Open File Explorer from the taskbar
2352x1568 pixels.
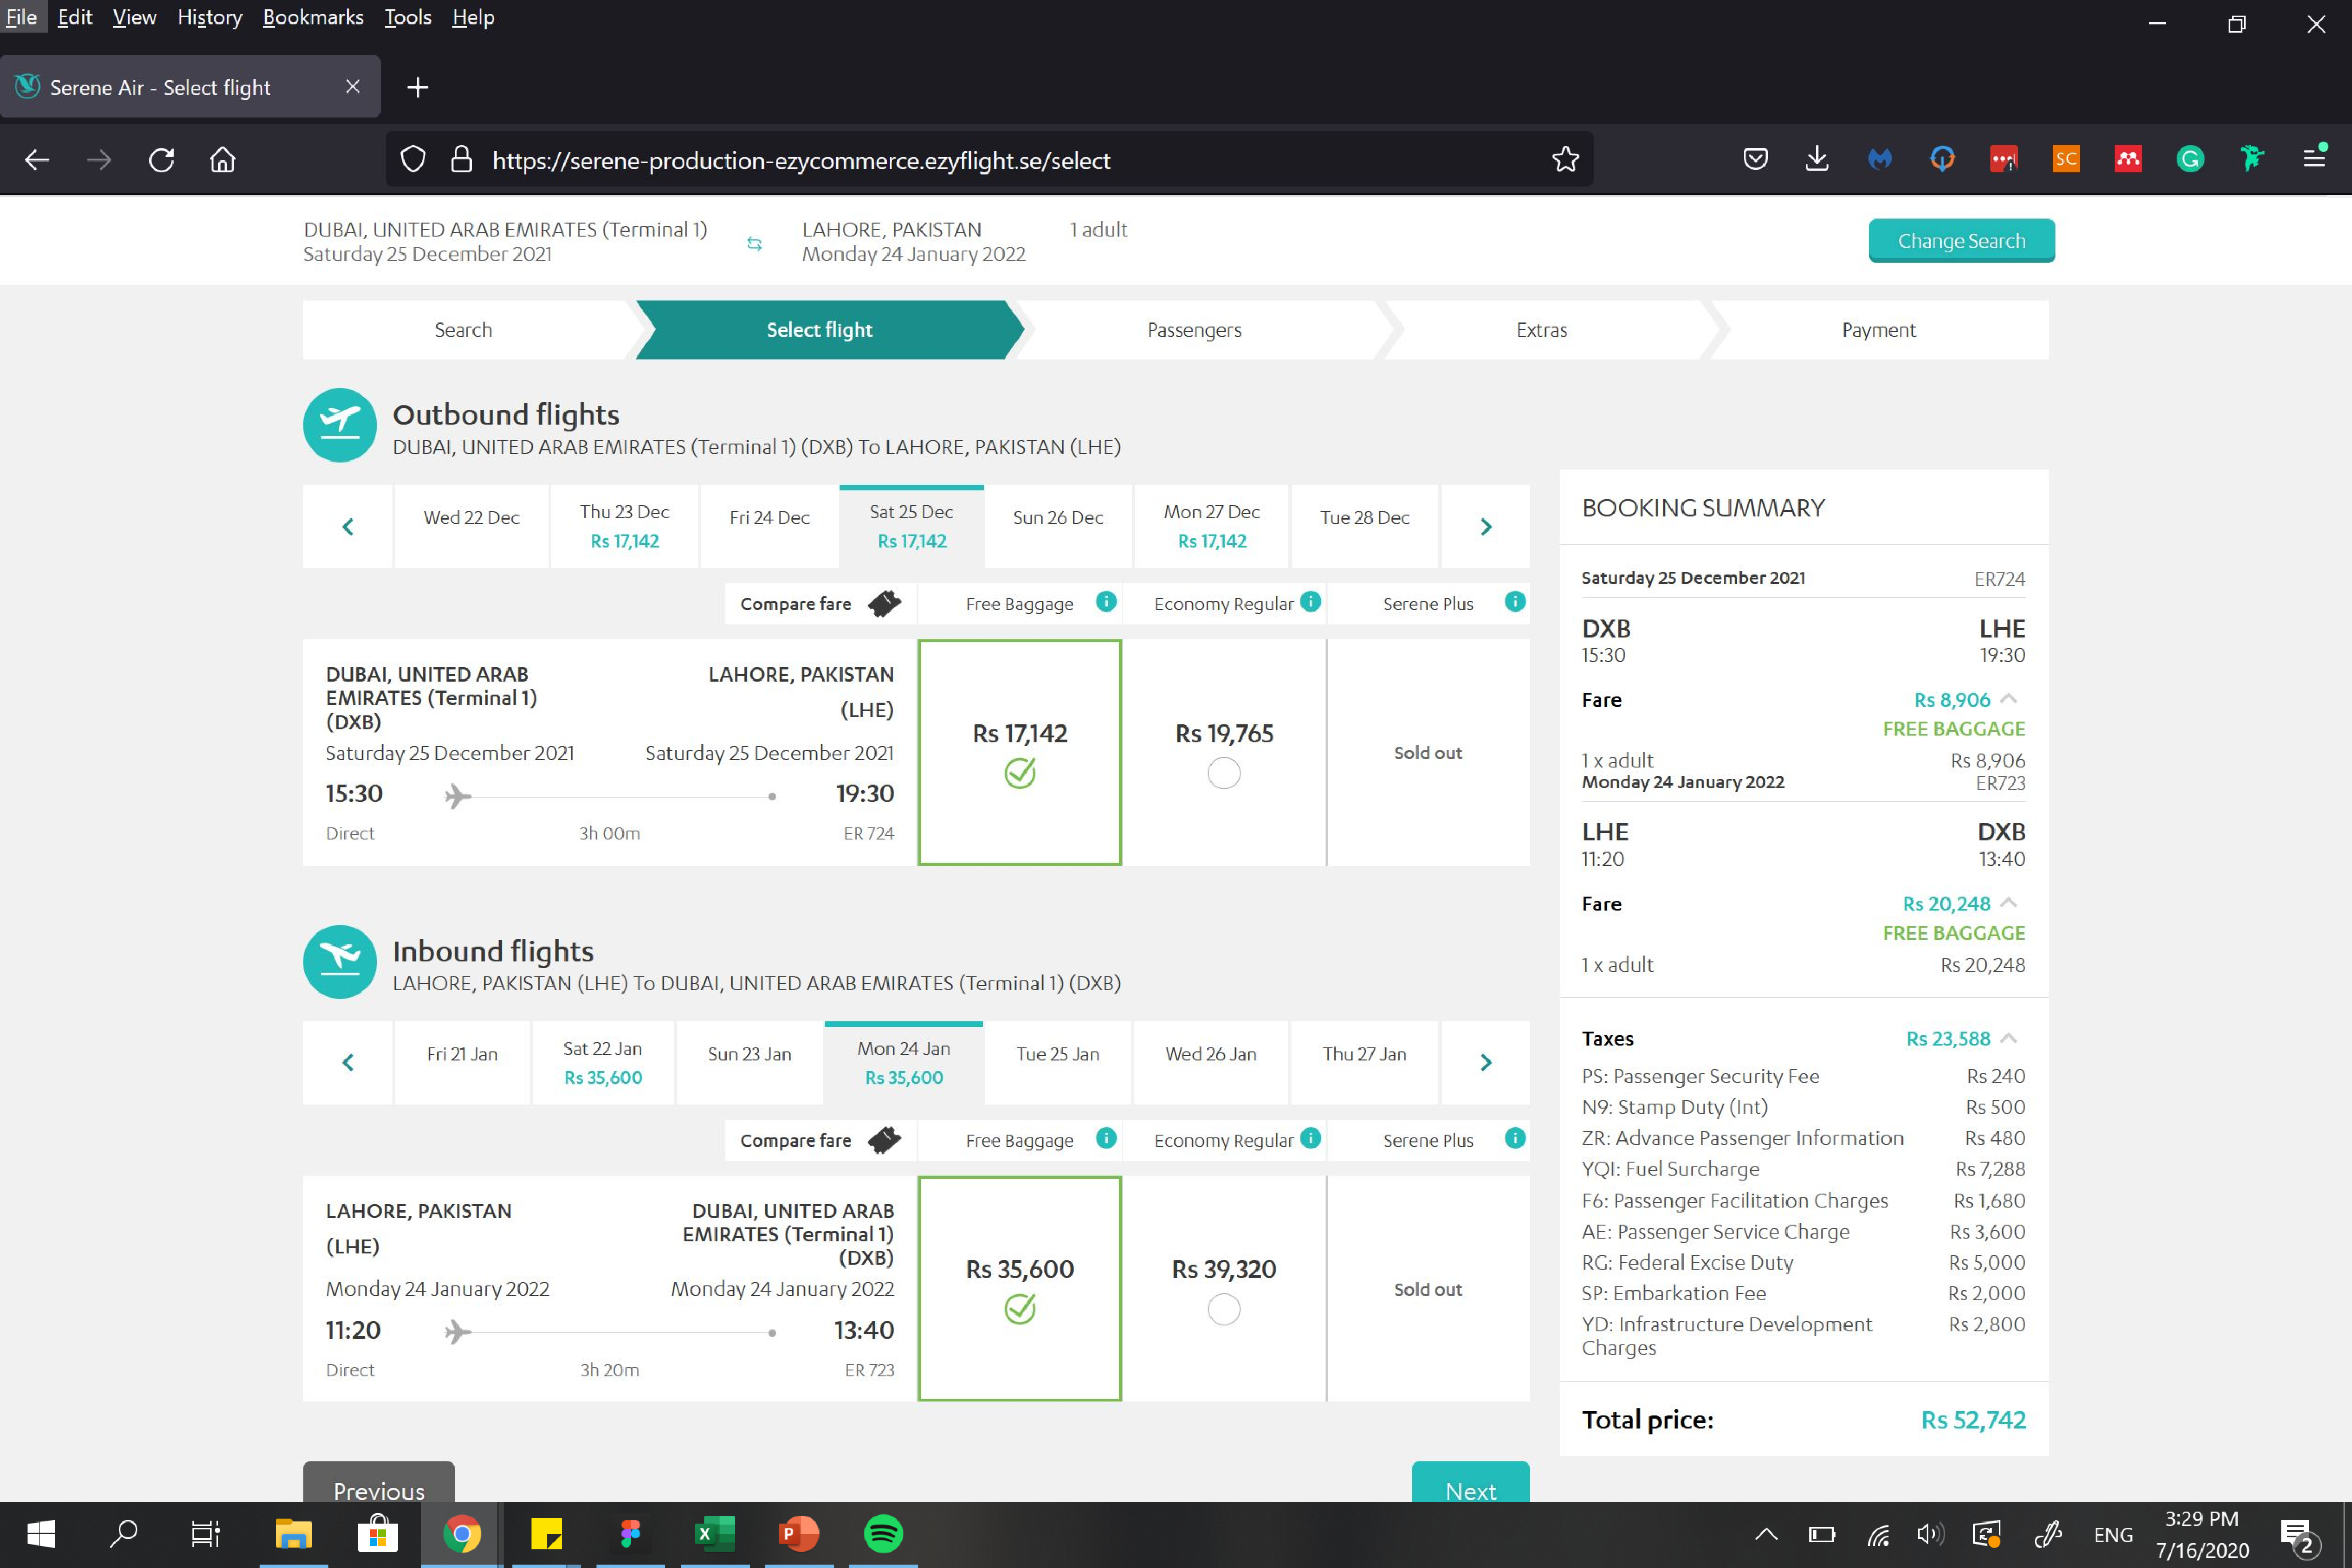(293, 1533)
